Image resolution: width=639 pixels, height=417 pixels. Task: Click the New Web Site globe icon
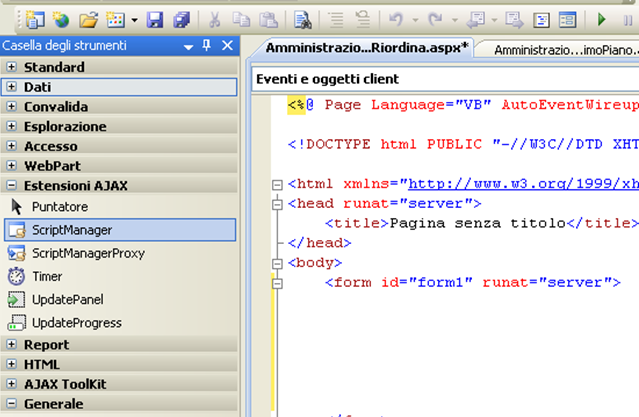pos(62,19)
